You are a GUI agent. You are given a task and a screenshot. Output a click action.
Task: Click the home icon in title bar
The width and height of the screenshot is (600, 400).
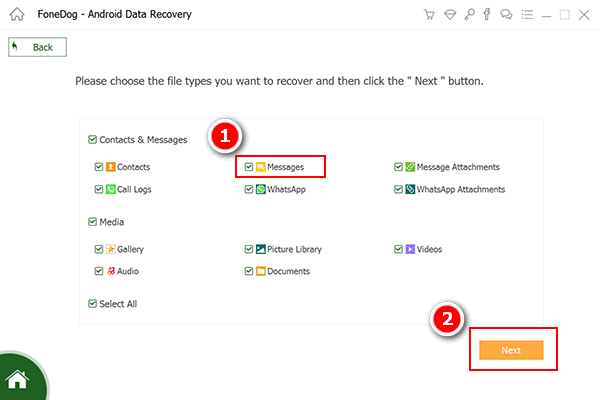pyautogui.click(x=15, y=15)
